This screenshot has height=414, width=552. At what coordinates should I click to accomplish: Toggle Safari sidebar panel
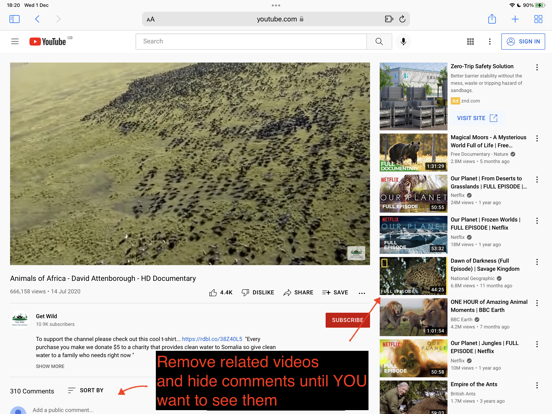[x=14, y=19]
